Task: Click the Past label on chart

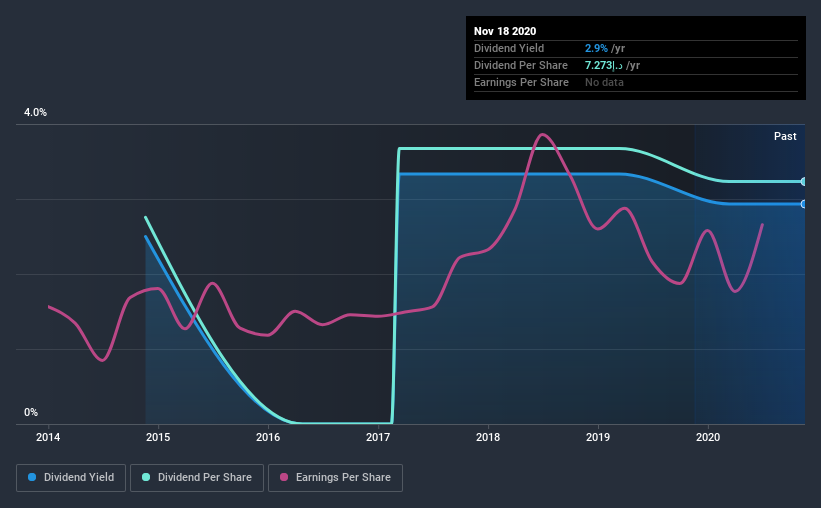Action: pyautogui.click(x=785, y=136)
